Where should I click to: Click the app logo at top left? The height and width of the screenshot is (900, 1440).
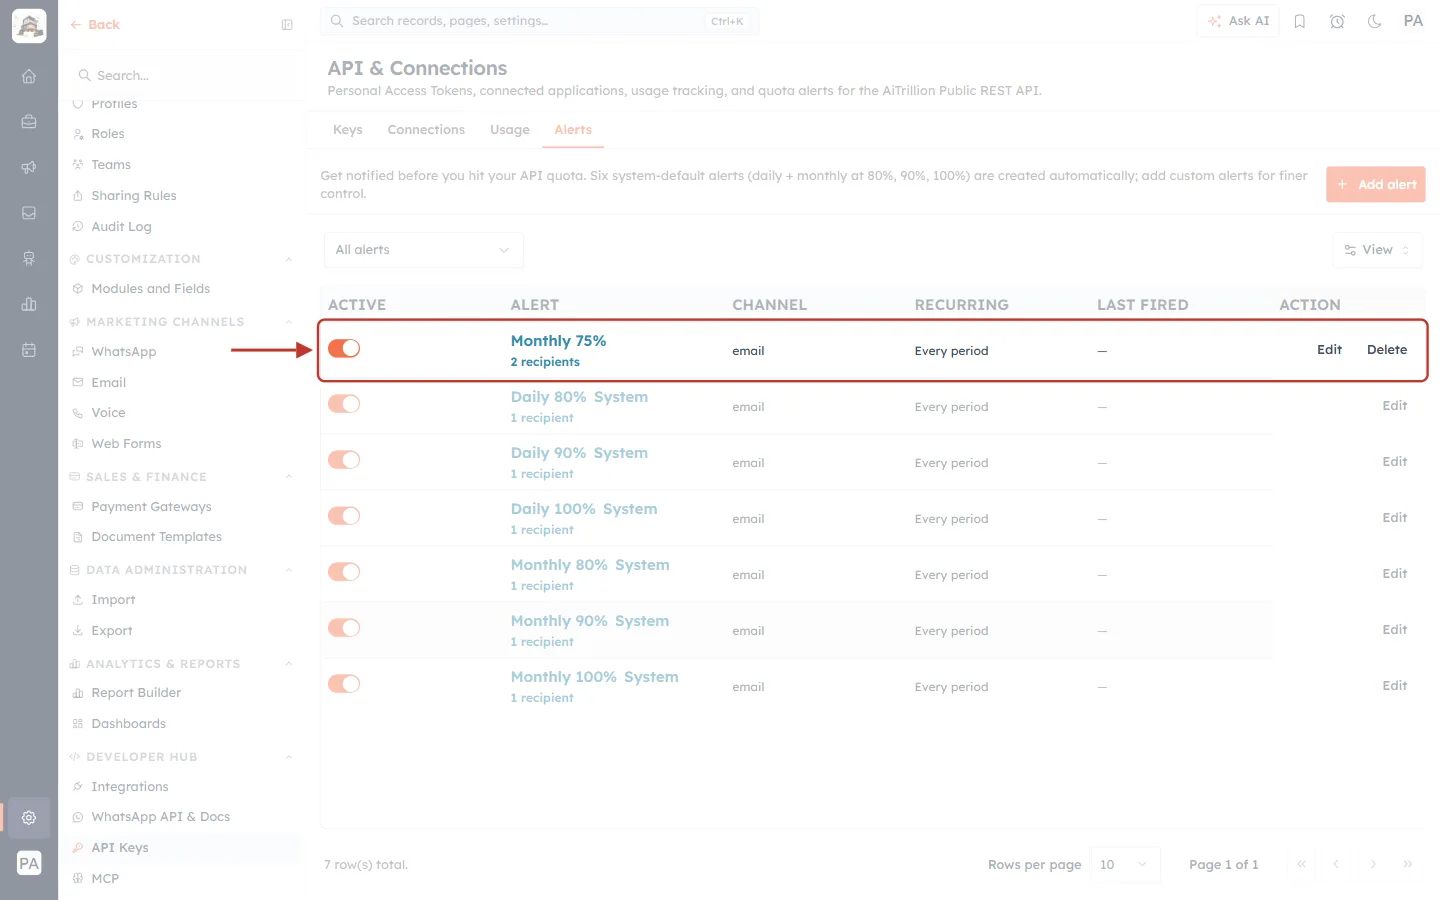(x=29, y=26)
